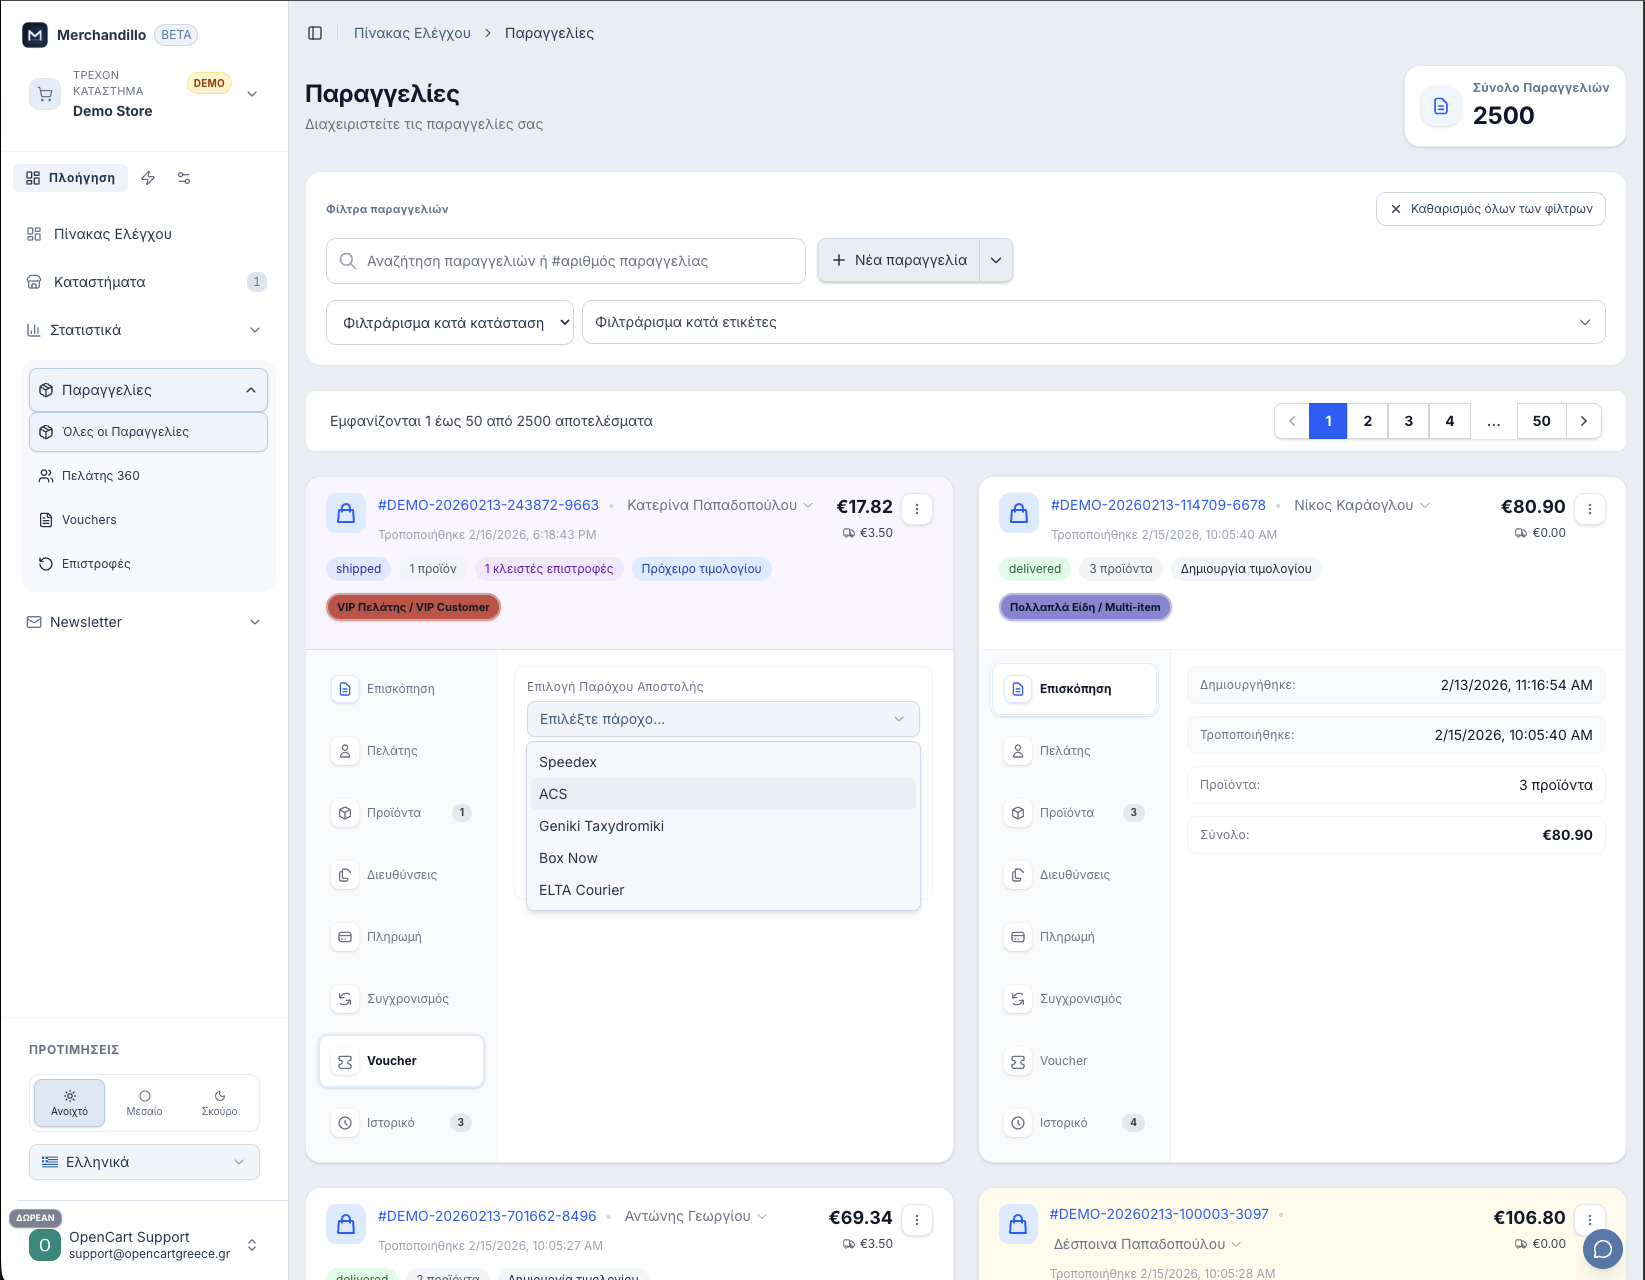Screen dimensions: 1645x1280
Task: Go to the previous page arrow
Action: 1292,421
